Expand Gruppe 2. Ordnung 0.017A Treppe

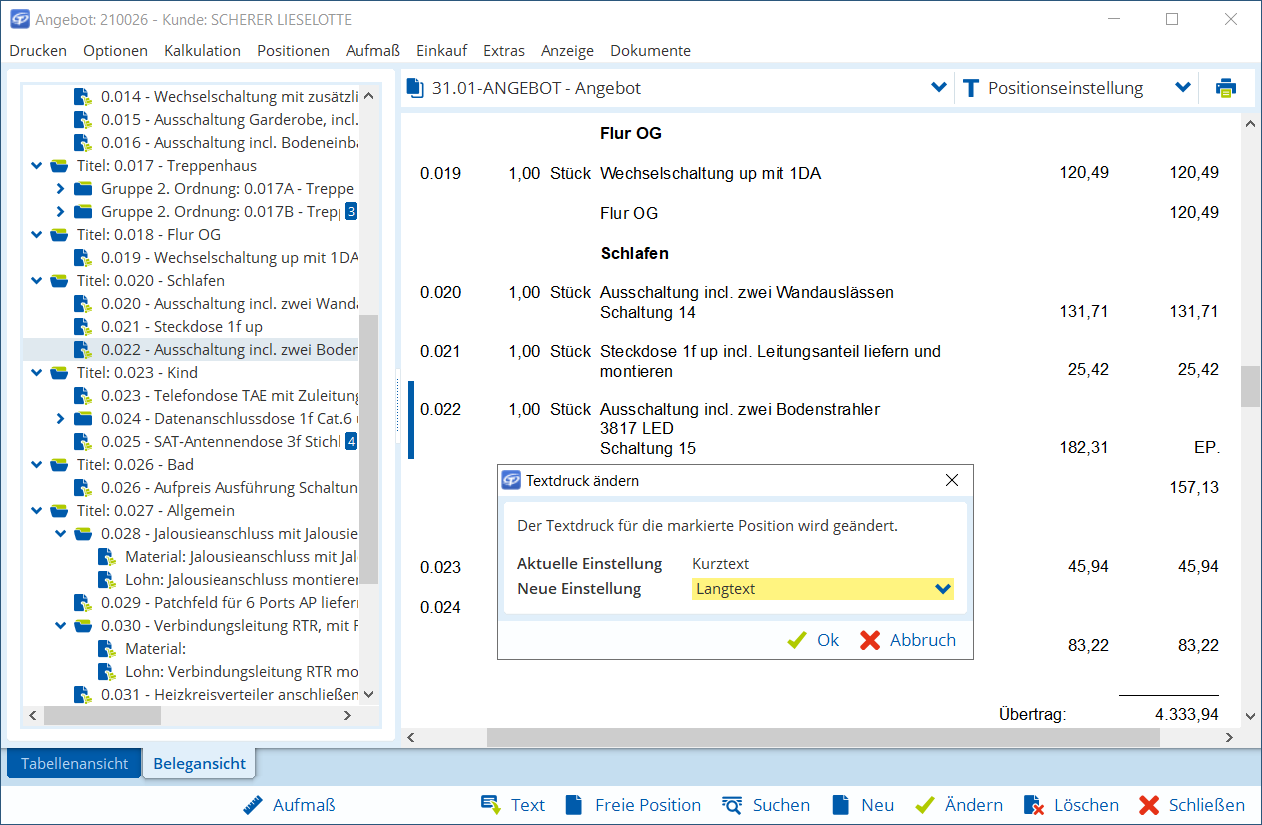60,188
